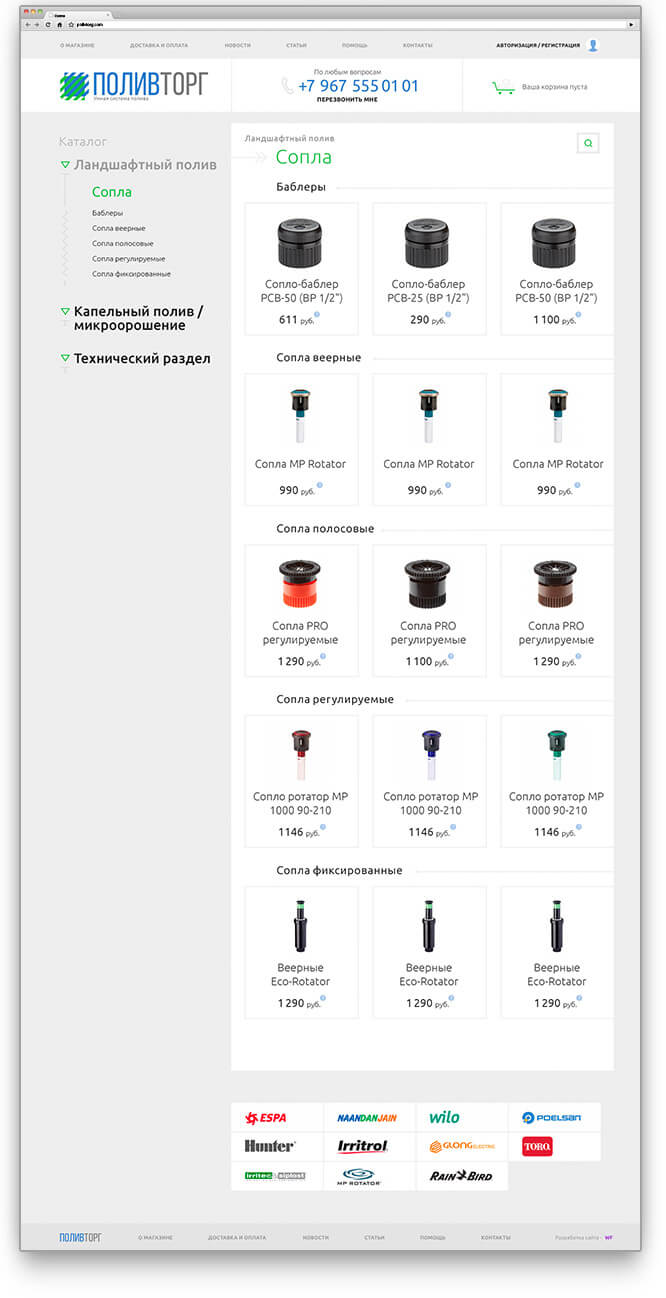Click the TORO brand logo
Image resolution: width=666 pixels, height=1298 pixels.
(x=537, y=1146)
